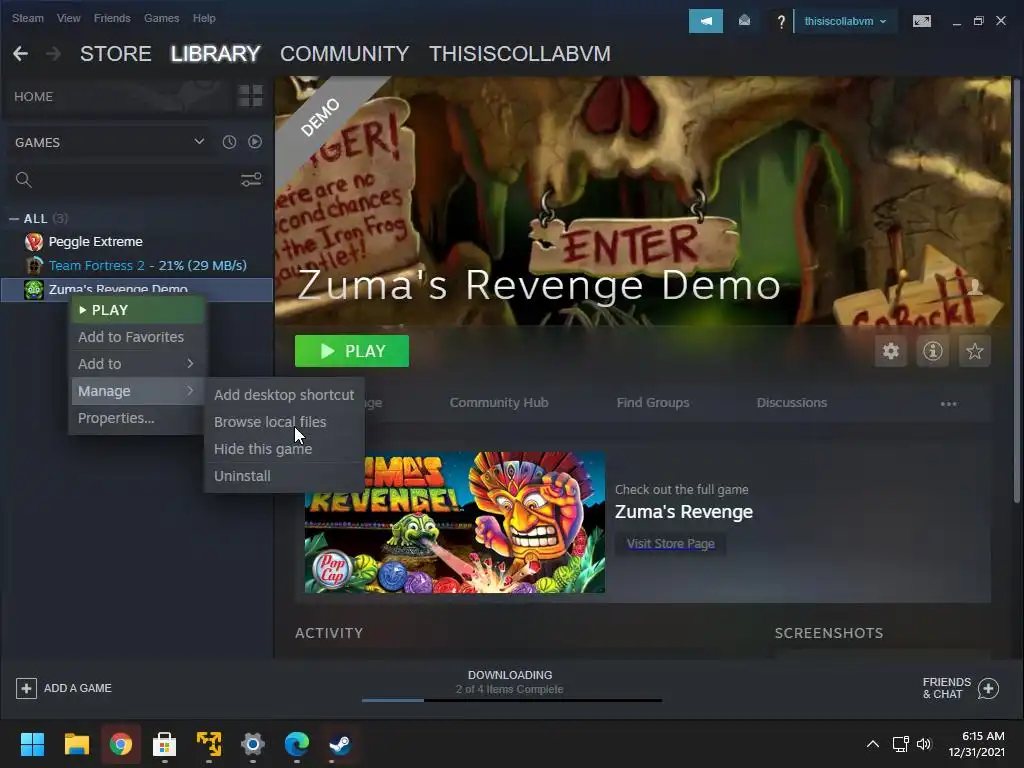1024x768 pixels.
Task: Open Settings gear on taskbar
Action: coord(253,744)
